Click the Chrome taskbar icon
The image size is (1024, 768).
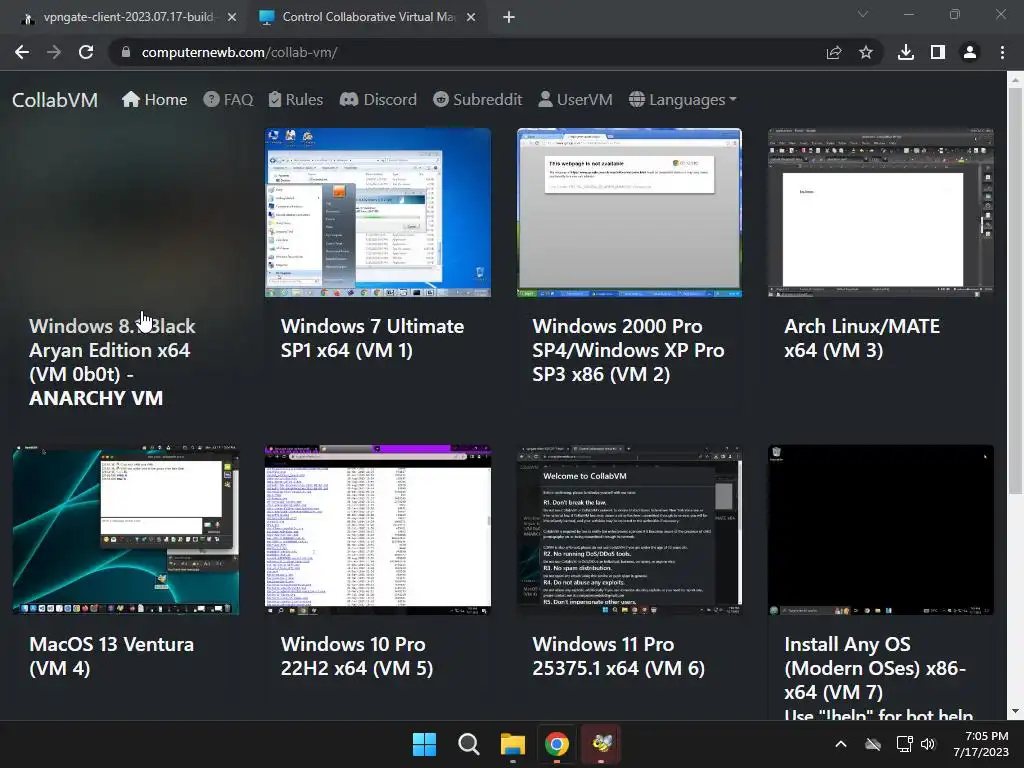coord(557,744)
